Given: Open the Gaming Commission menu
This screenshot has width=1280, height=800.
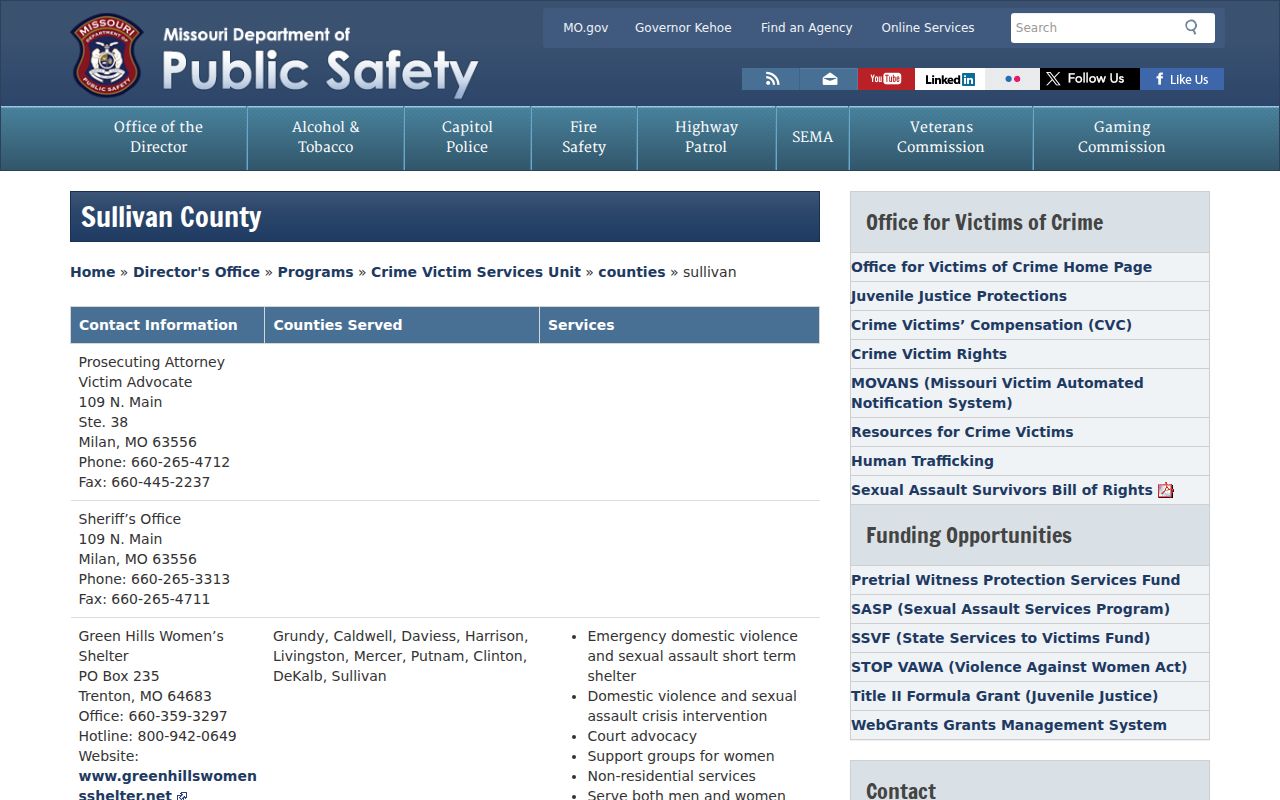Looking at the screenshot, I should [1122, 137].
